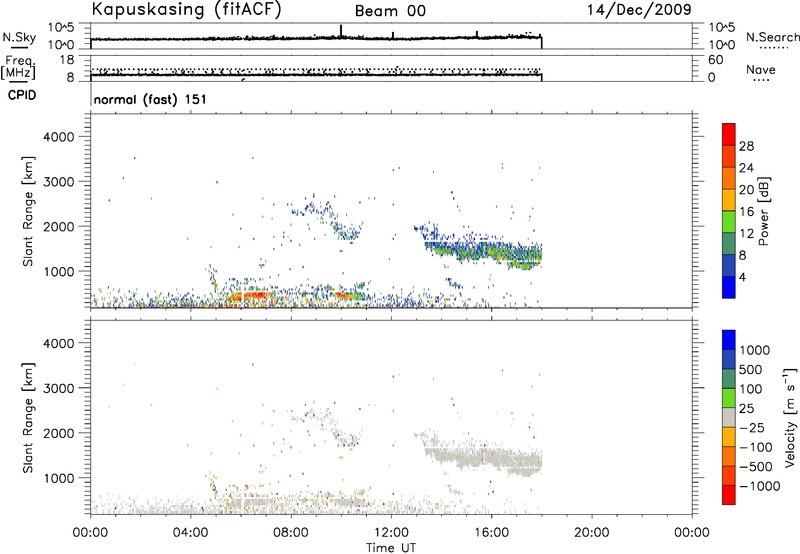Click the "16" power color bar value
Viewport: 800px width, 554px height.
tap(746, 212)
